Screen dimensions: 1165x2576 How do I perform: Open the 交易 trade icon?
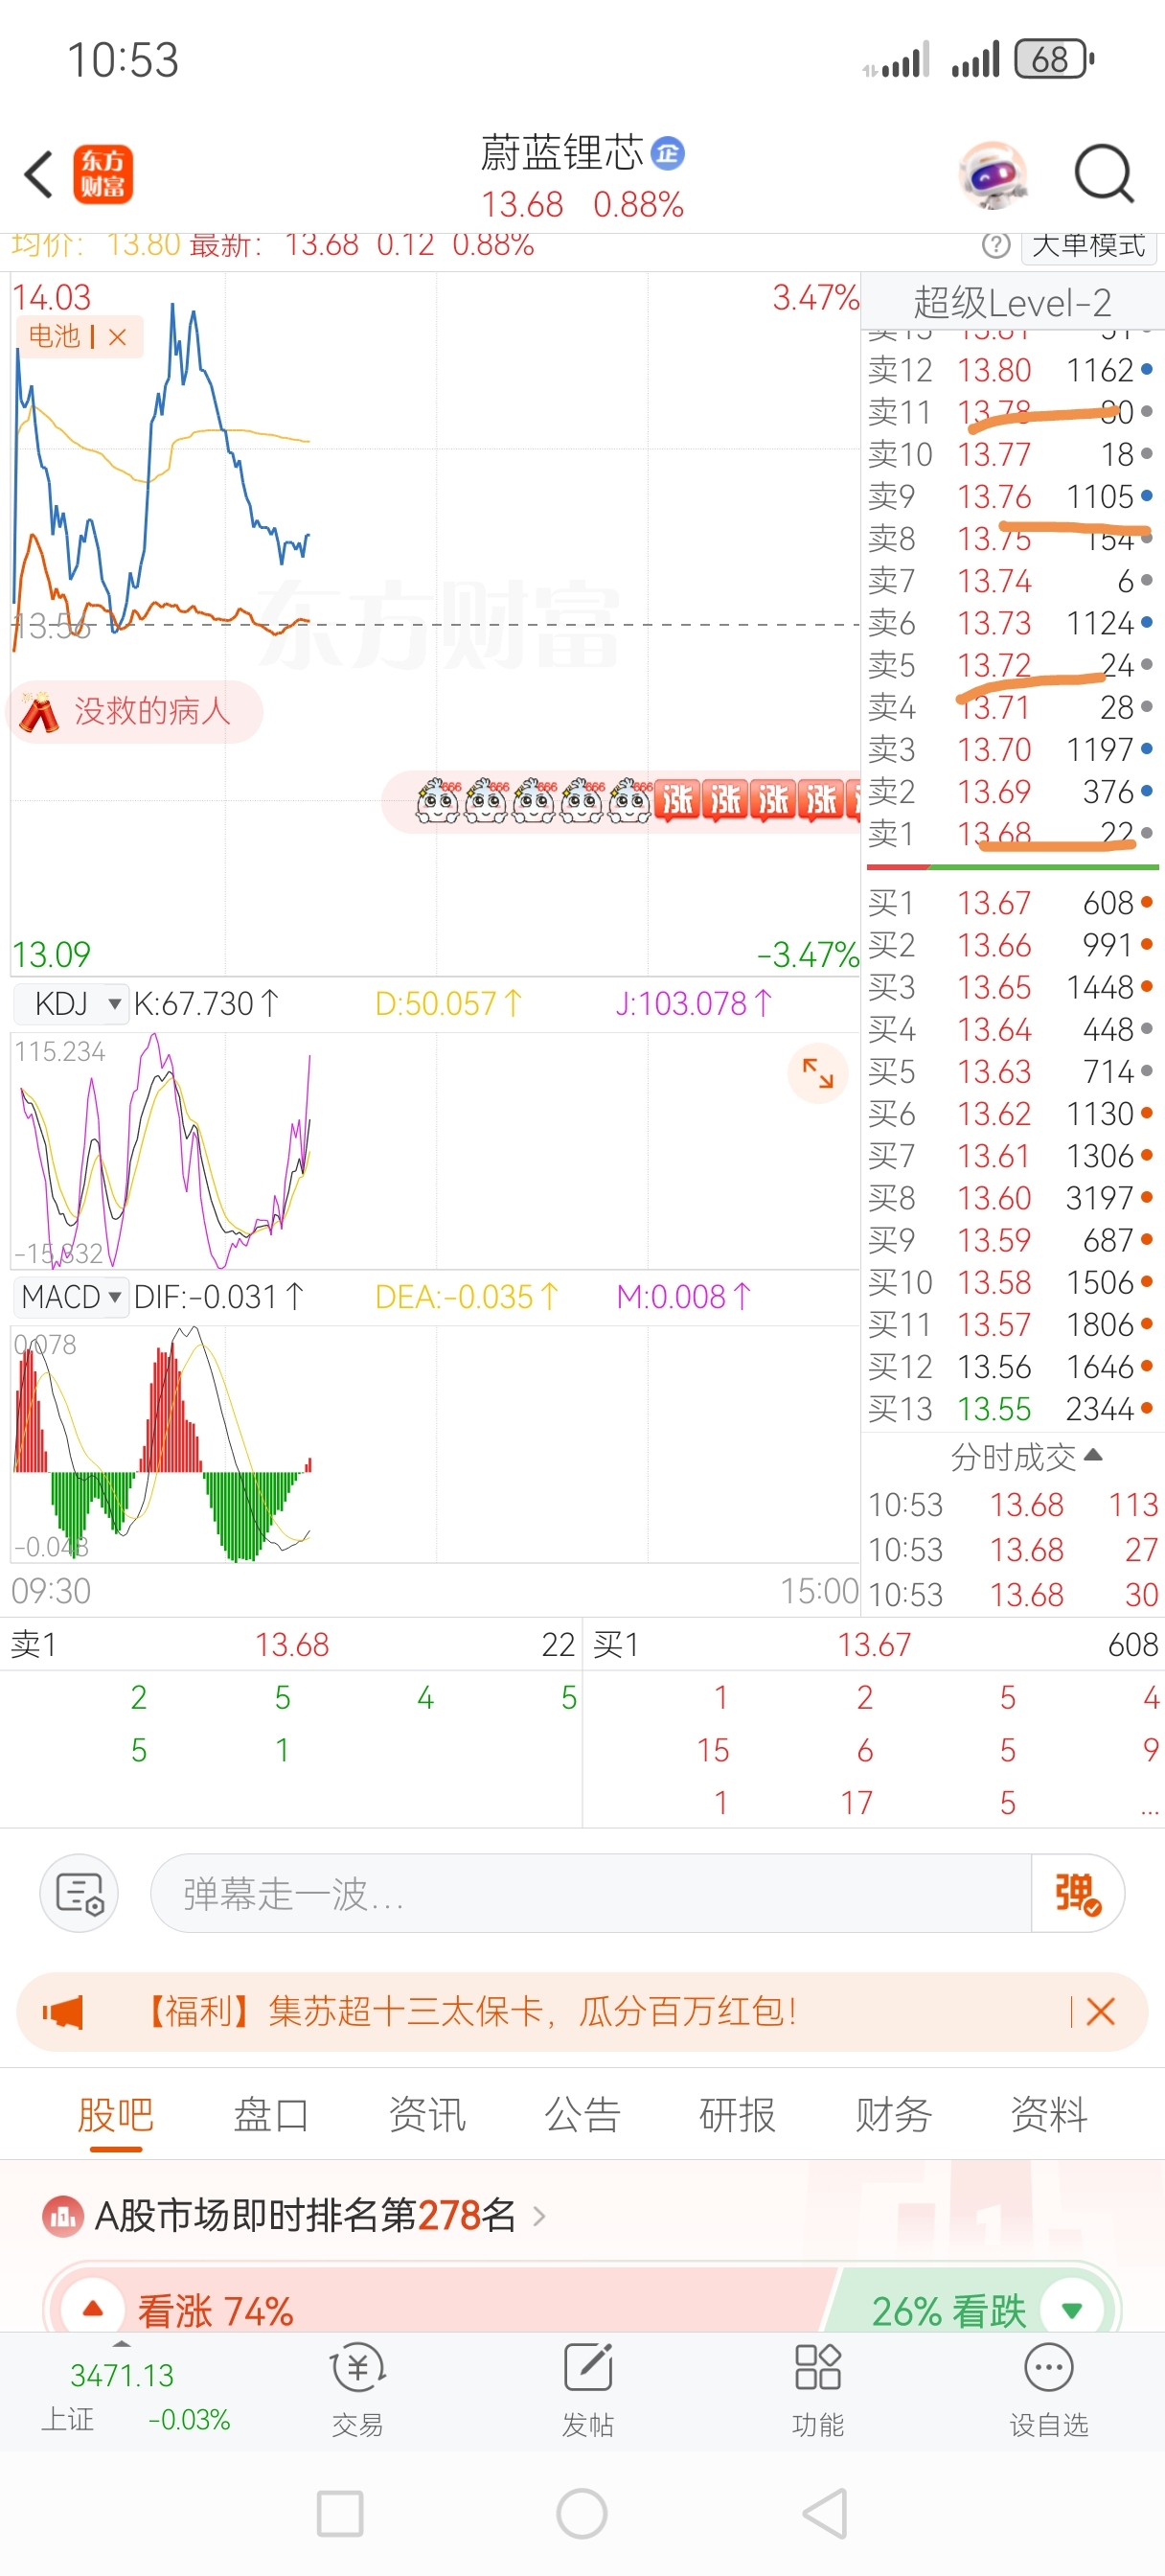click(357, 2390)
